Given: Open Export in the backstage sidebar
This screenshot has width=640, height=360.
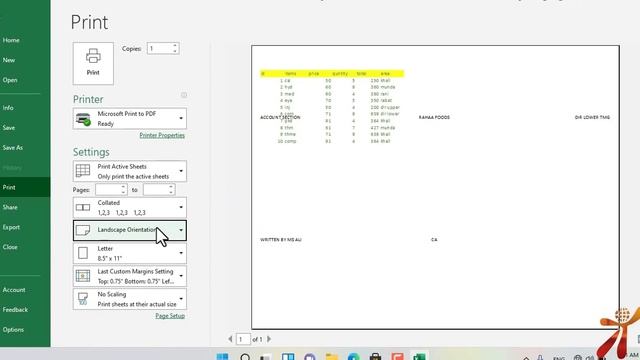Looking at the screenshot, I should [11, 227].
